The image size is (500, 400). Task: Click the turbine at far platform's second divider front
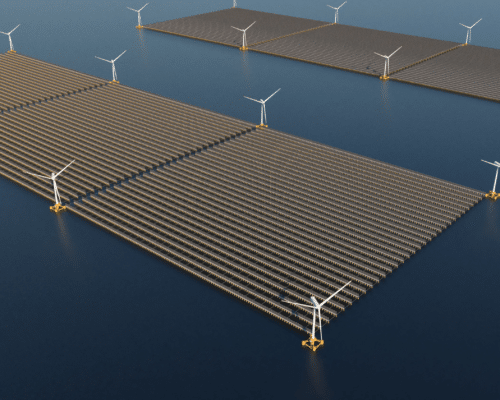386,63
